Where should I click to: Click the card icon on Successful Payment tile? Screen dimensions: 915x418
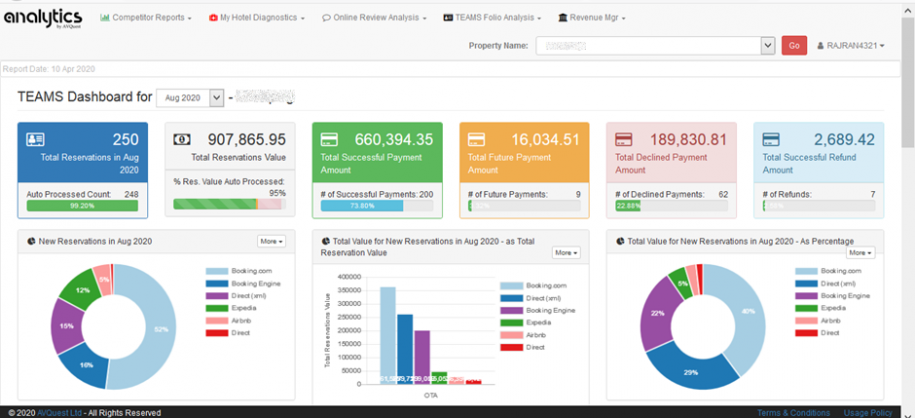pos(330,139)
